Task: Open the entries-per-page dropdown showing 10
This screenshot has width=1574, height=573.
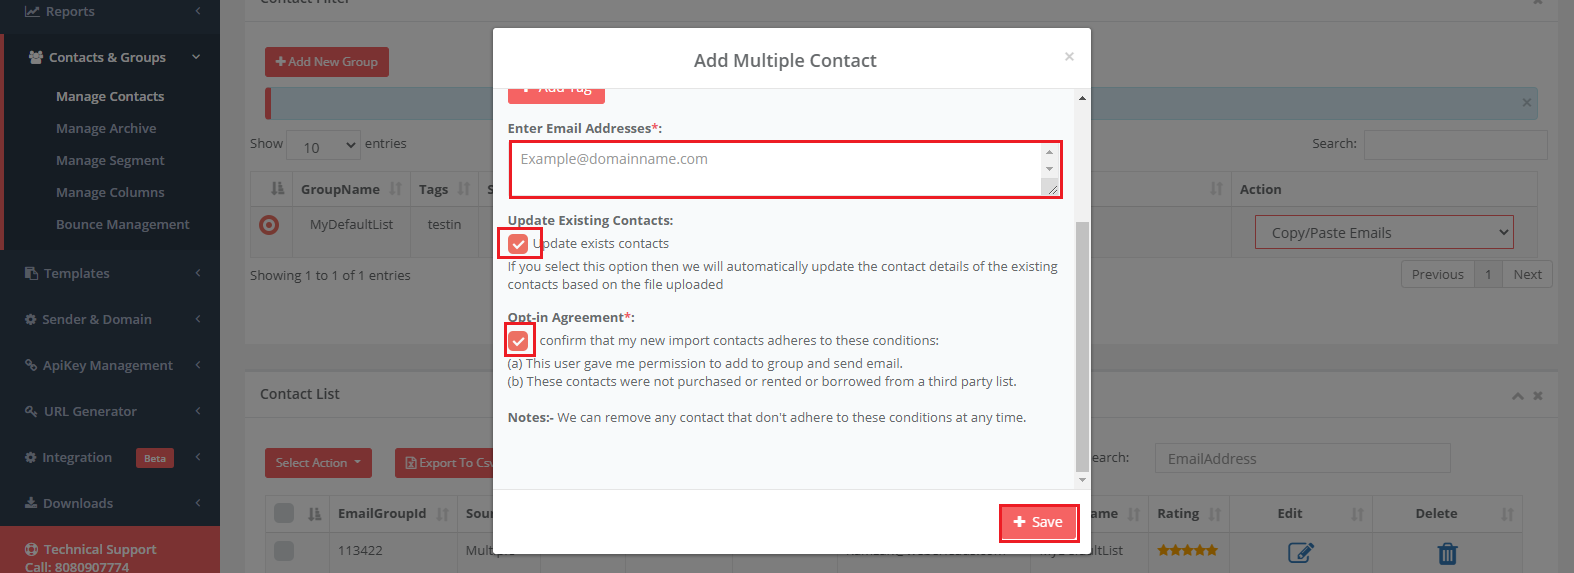Action: click(x=323, y=147)
